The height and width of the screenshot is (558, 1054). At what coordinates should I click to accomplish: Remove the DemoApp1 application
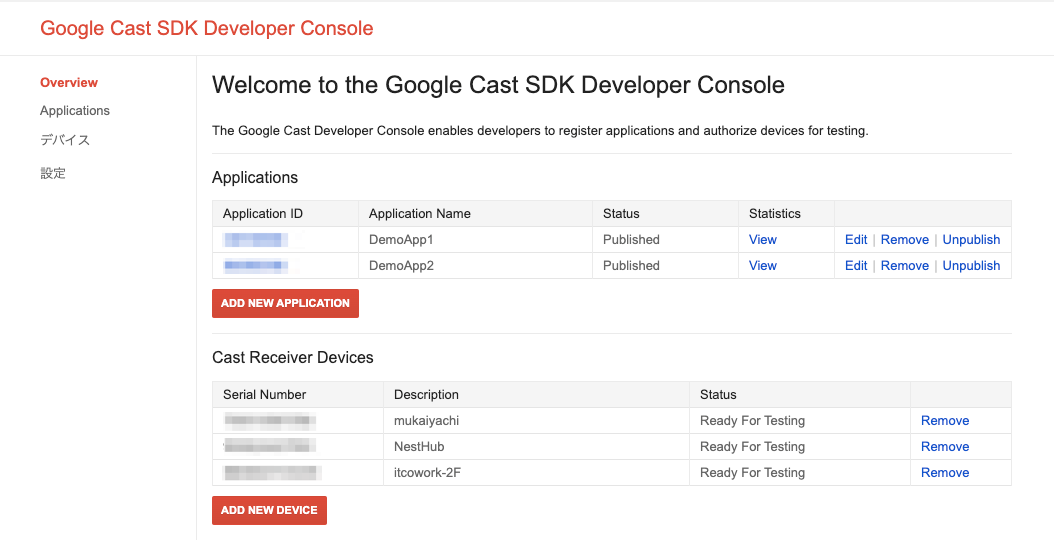click(x=905, y=239)
